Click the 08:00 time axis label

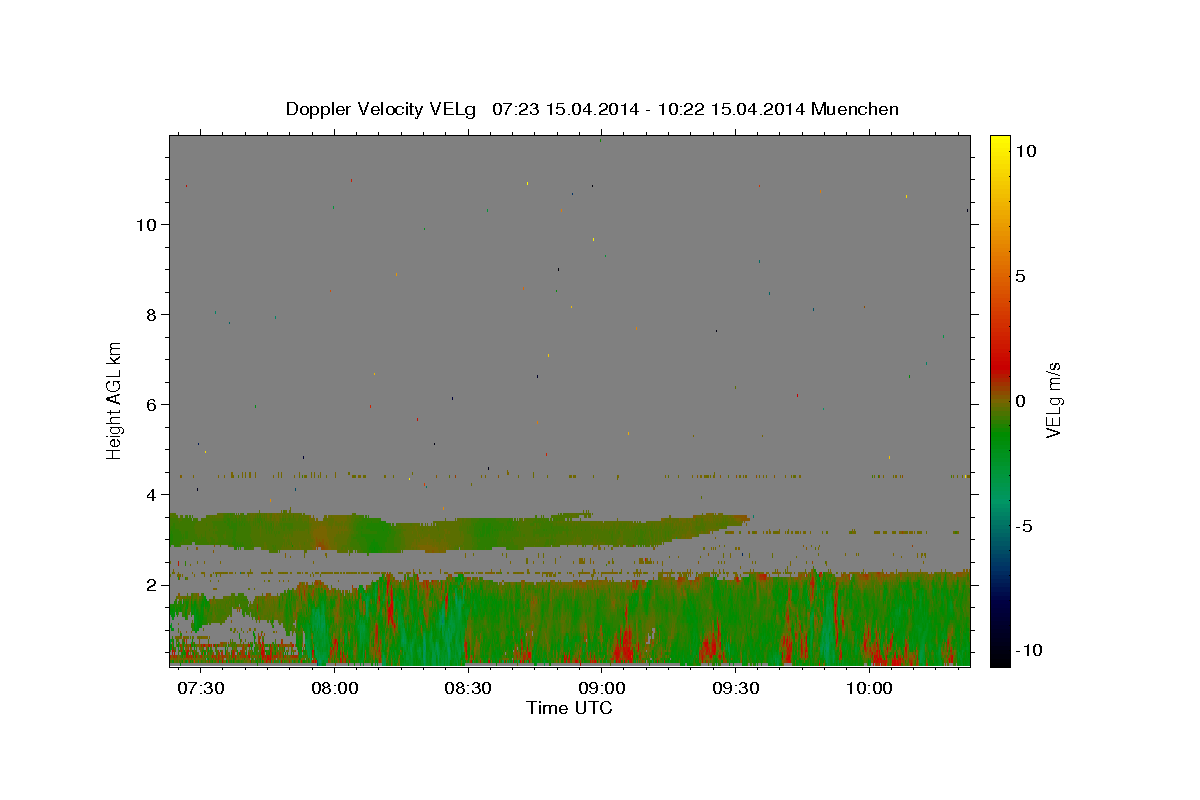[335, 689]
